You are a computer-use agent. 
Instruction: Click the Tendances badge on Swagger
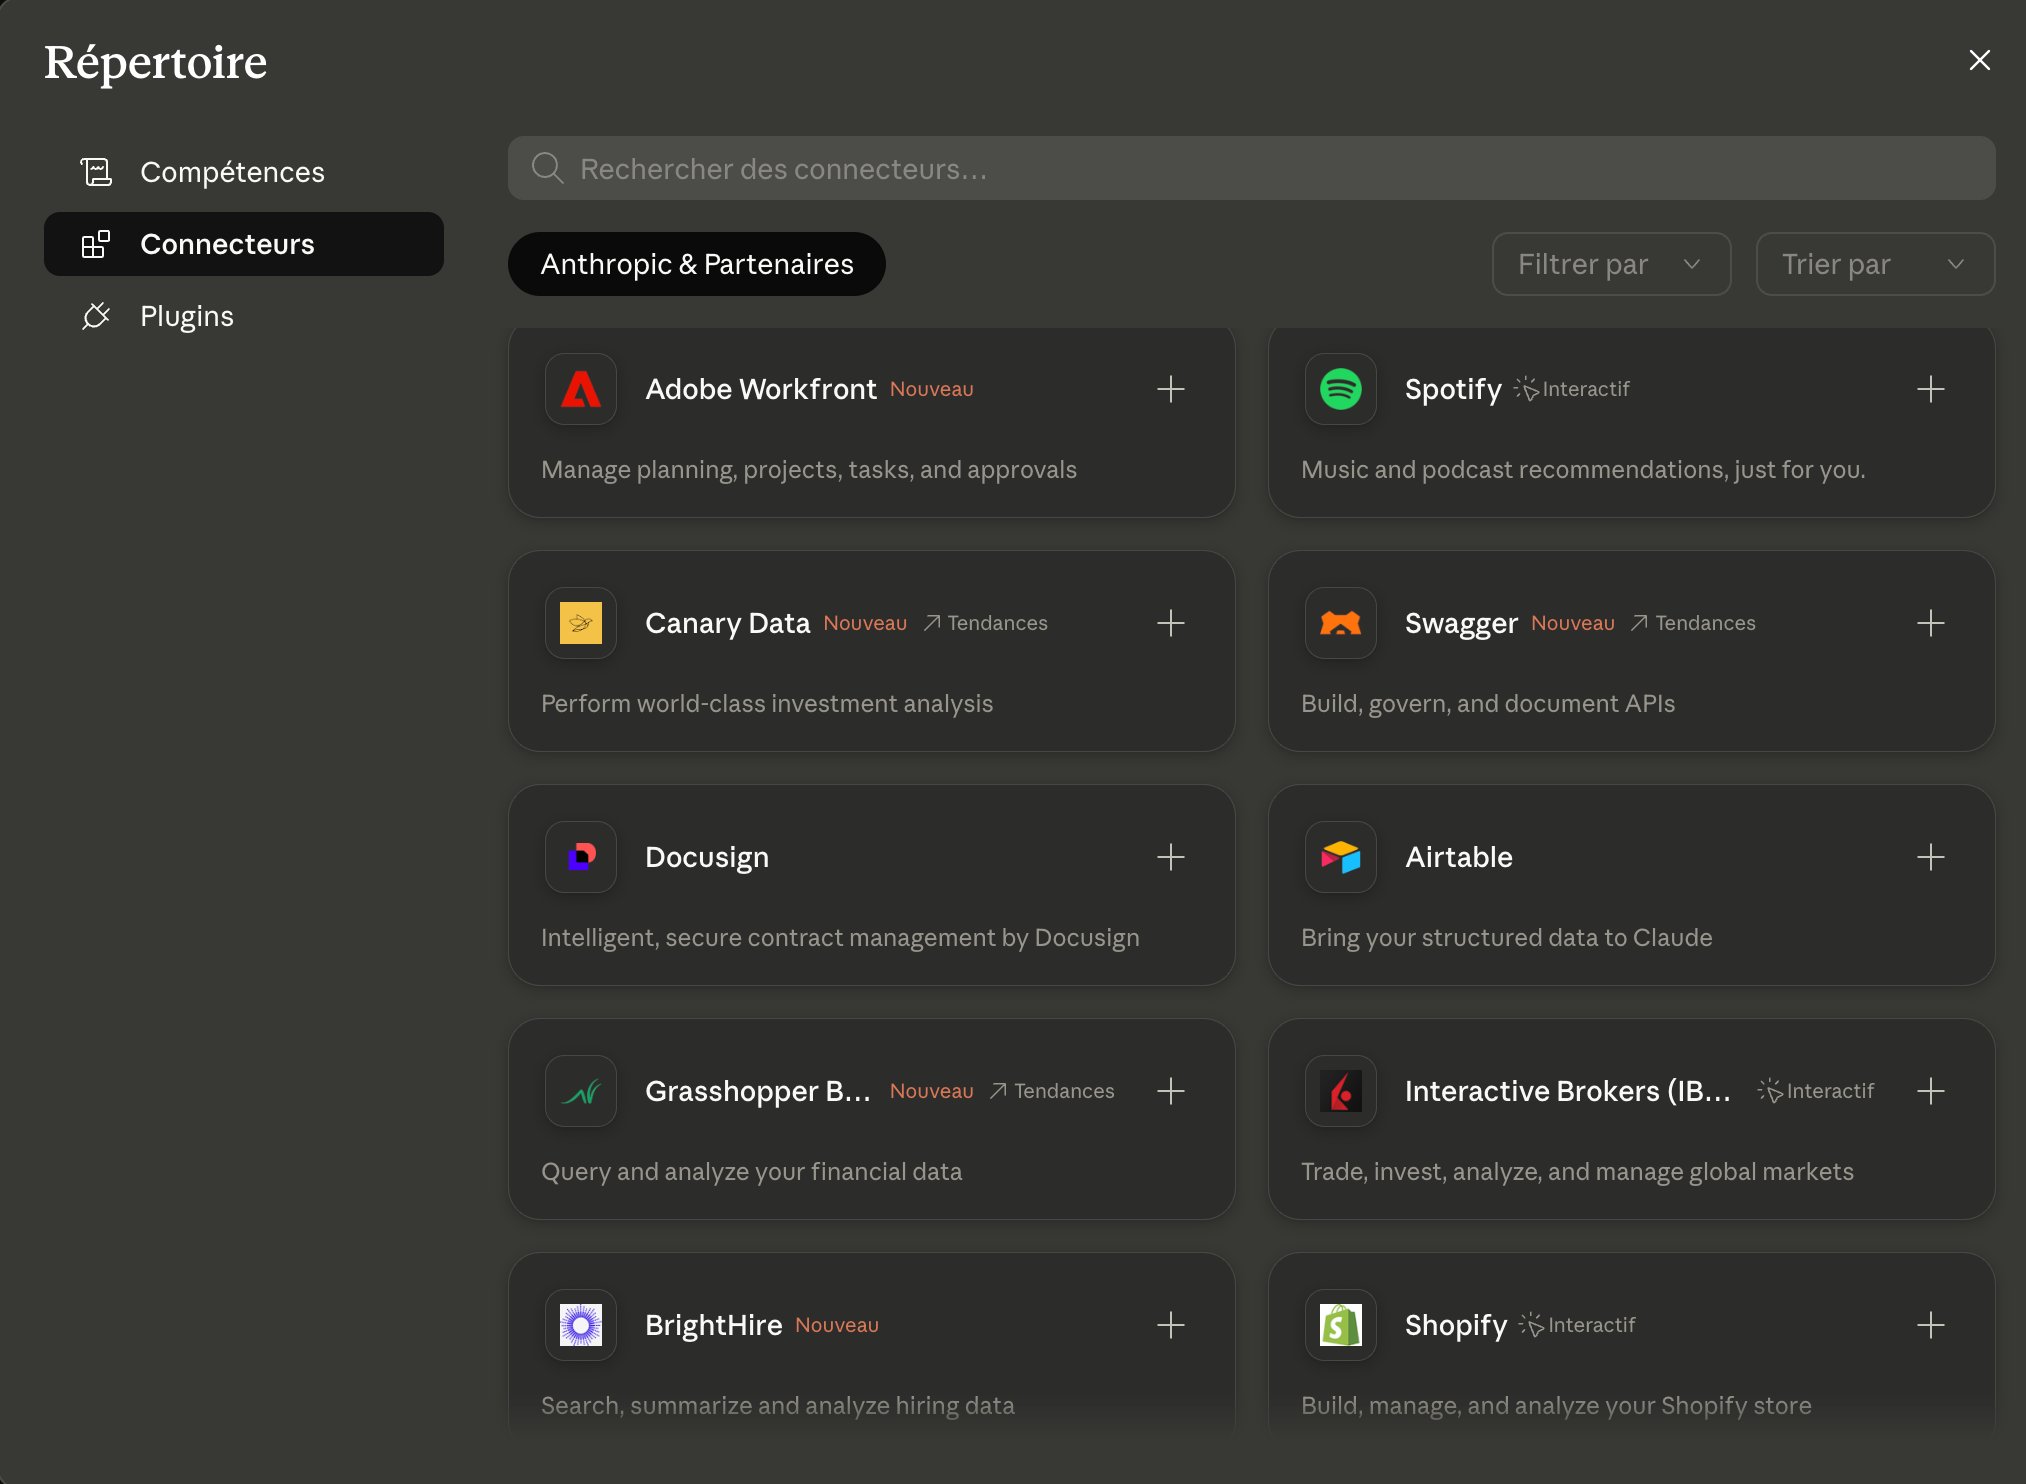pos(1693,623)
